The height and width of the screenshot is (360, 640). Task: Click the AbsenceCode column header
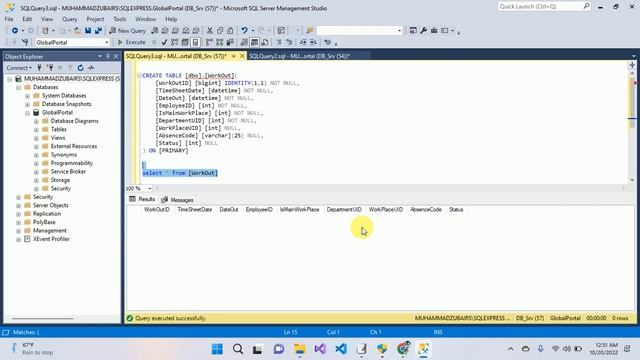coord(426,209)
